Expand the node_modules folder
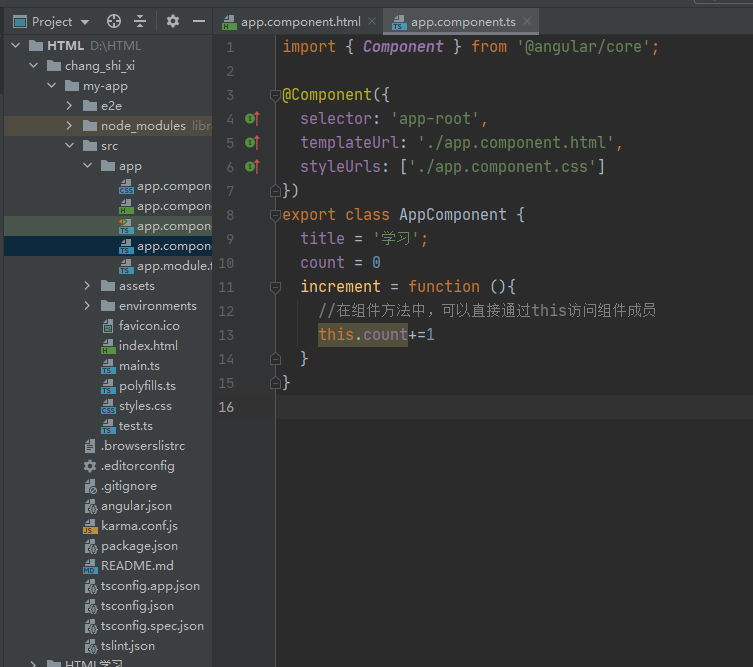Screen dimensions: 753x667 pyautogui.click(x=69, y=126)
